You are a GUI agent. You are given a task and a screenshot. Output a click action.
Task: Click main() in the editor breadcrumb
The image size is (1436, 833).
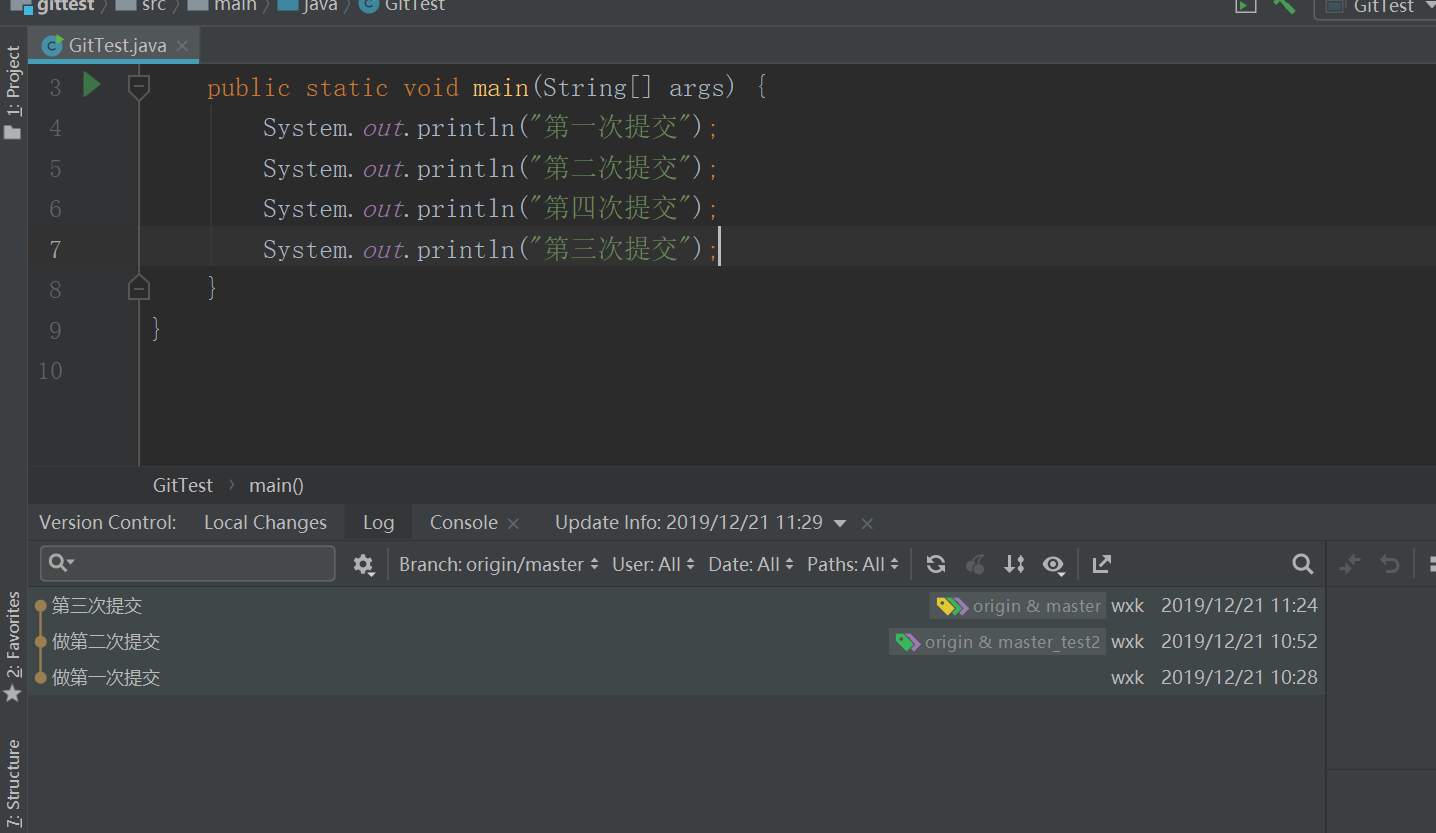(x=276, y=485)
